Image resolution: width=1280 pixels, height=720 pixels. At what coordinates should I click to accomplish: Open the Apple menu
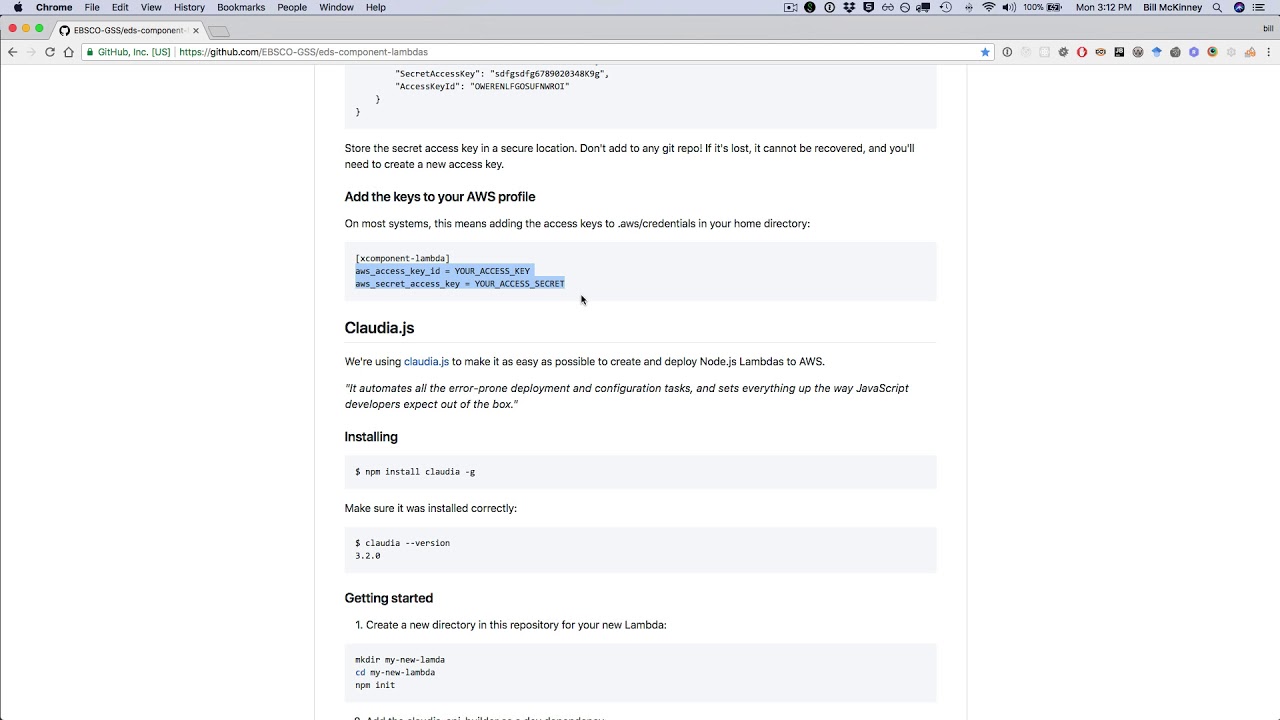17,7
